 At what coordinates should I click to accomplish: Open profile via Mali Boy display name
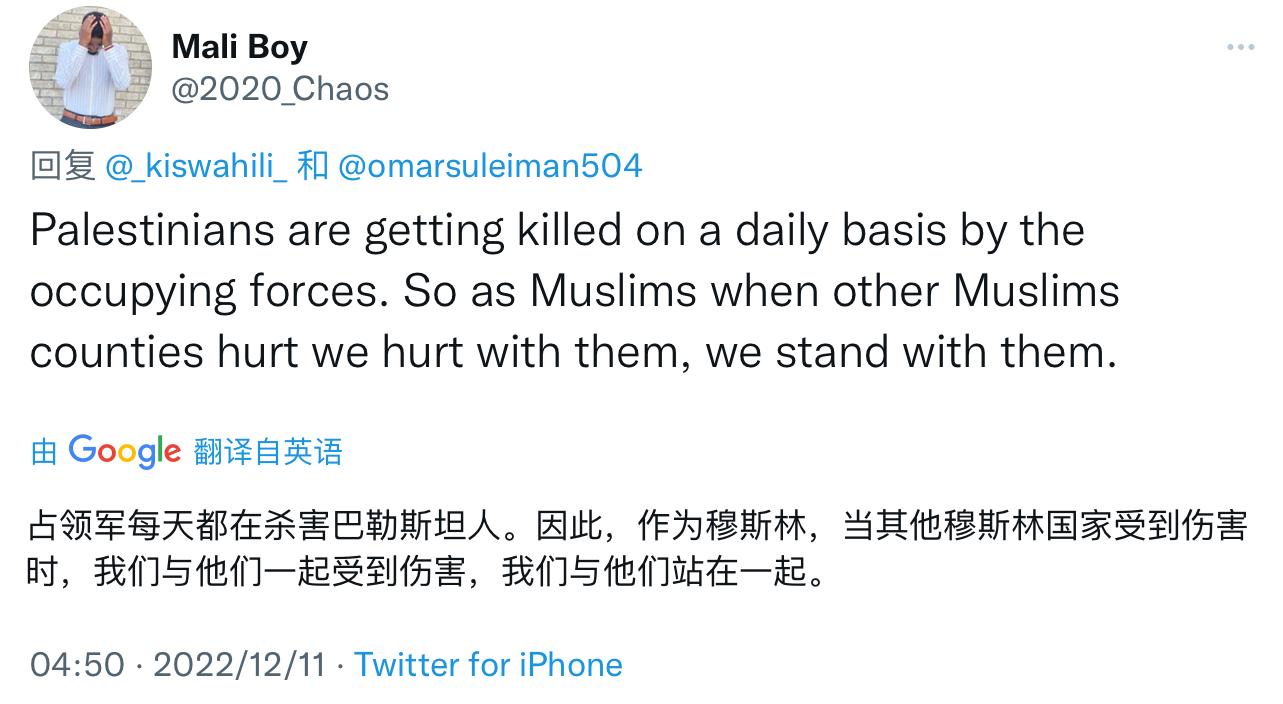click(x=241, y=46)
